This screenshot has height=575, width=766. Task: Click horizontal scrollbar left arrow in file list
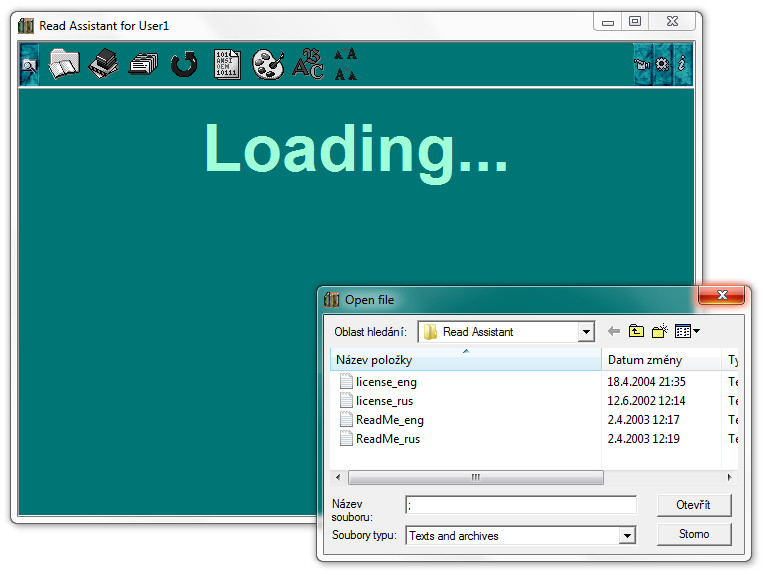click(x=338, y=477)
